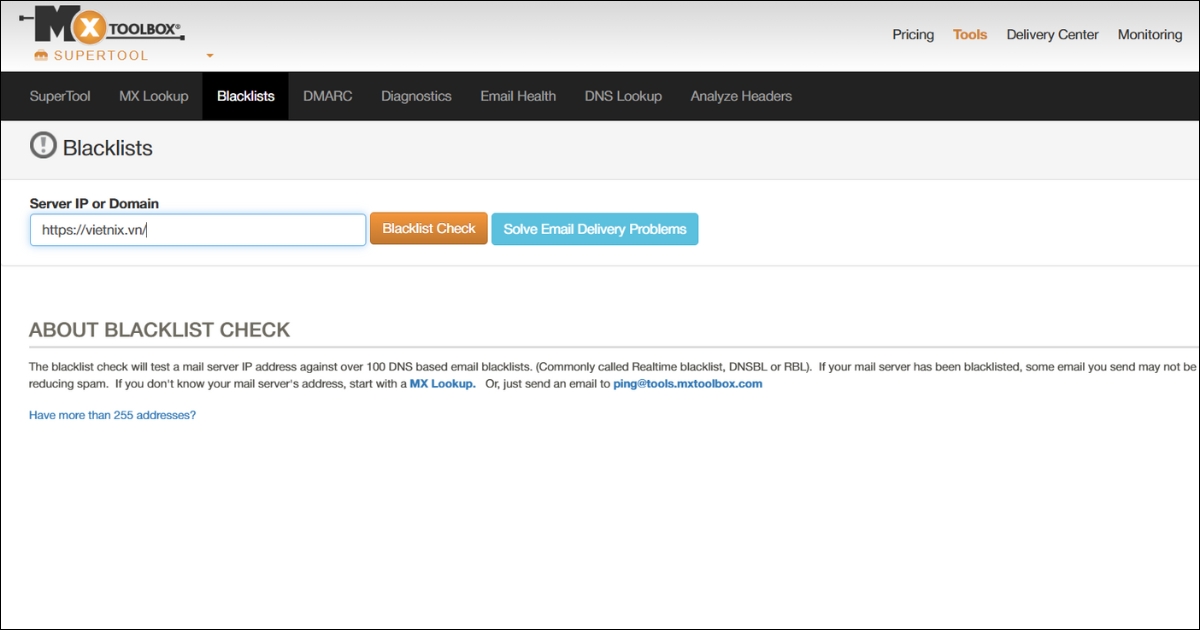The image size is (1200, 630).
Task: Open the Pricing menu item
Action: point(912,34)
